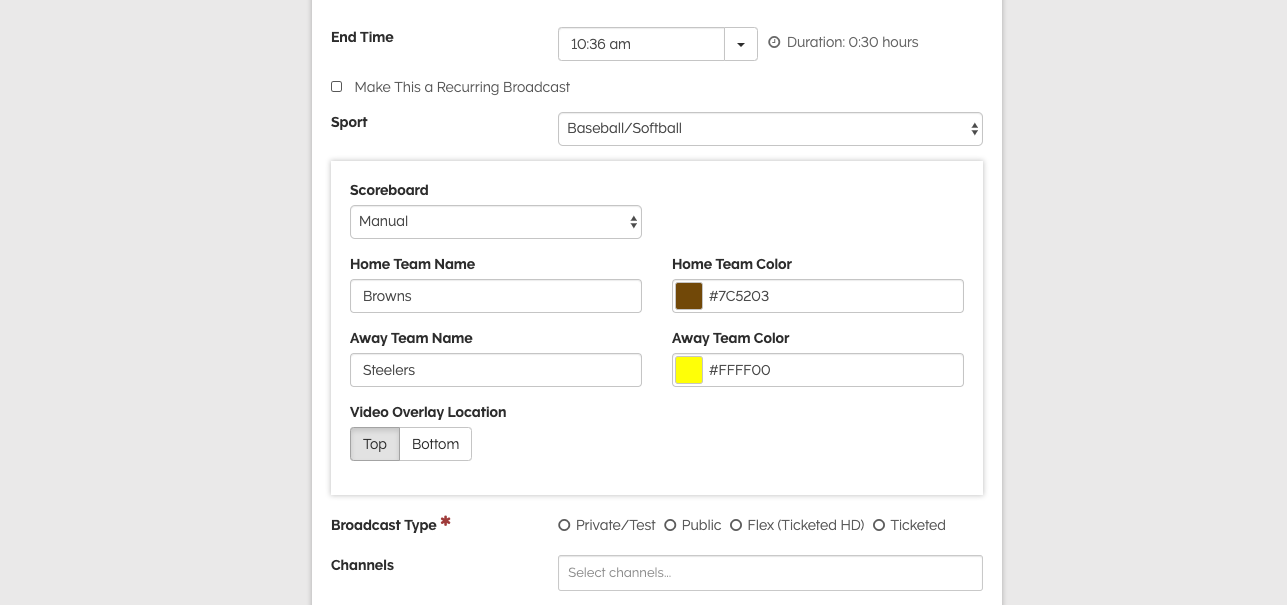Screen dimensions: 1287x605
Task: Click the clock icon beside Duration
Action: [774, 42]
